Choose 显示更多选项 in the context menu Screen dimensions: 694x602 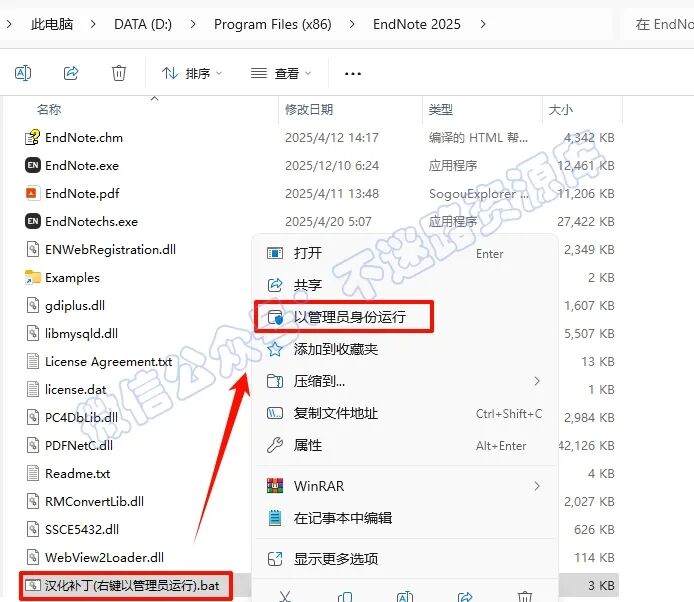[405, 559]
